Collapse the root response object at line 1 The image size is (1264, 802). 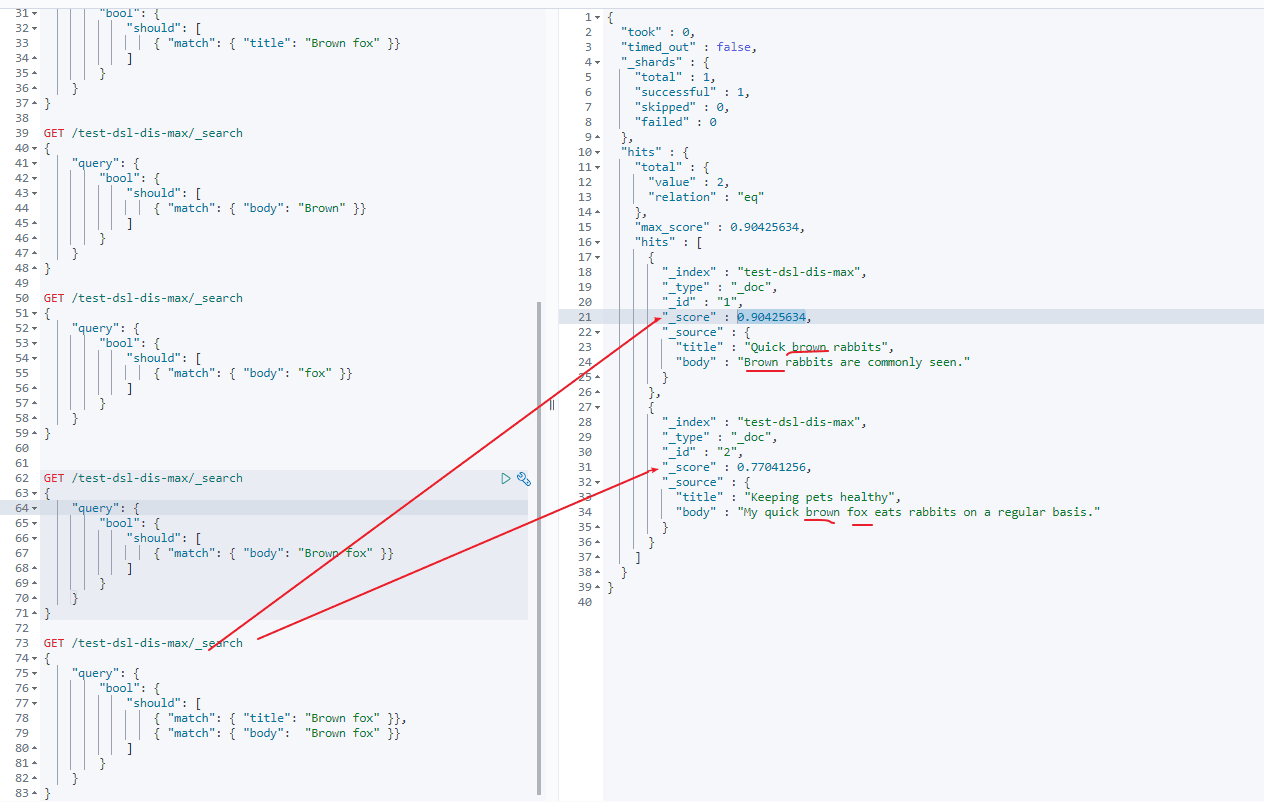(x=597, y=17)
